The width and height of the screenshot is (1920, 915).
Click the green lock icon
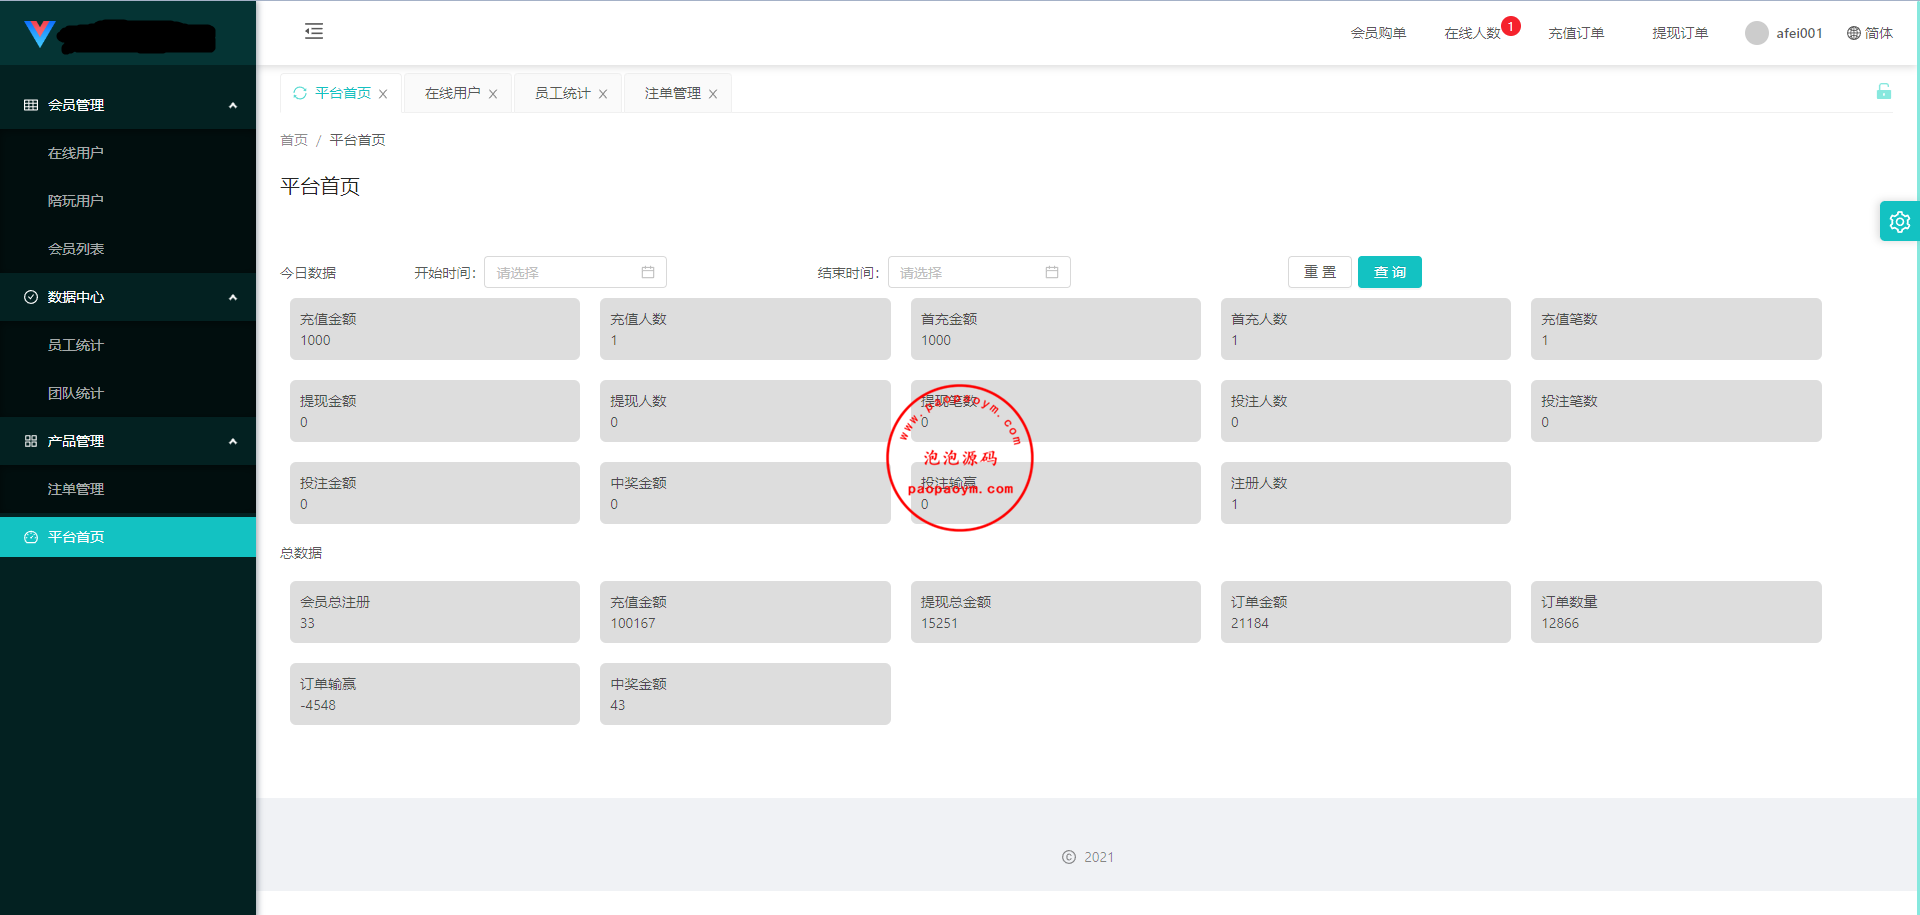(x=1884, y=91)
